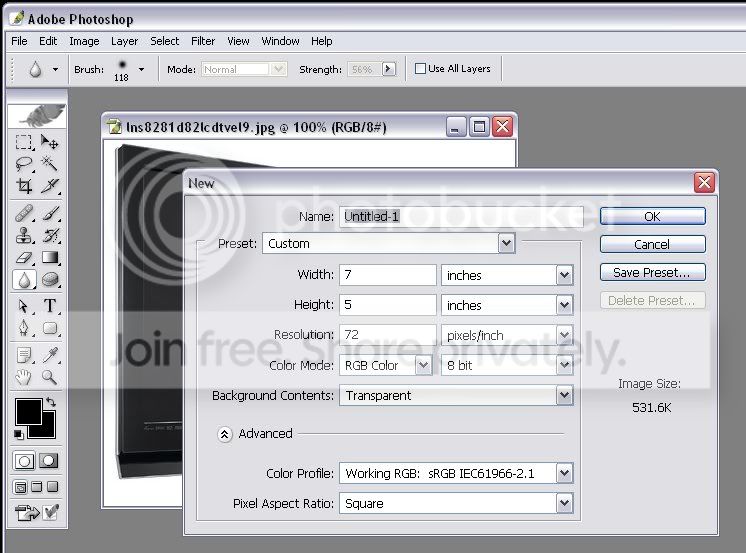Click Save Preset button
The image size is (746, 553).
click(652, 273)
